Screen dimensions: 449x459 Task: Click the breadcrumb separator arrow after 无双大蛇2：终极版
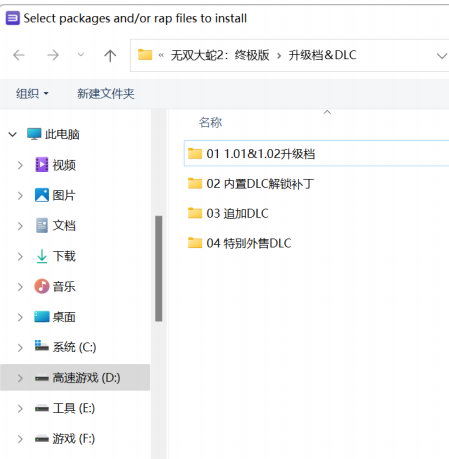279,56
